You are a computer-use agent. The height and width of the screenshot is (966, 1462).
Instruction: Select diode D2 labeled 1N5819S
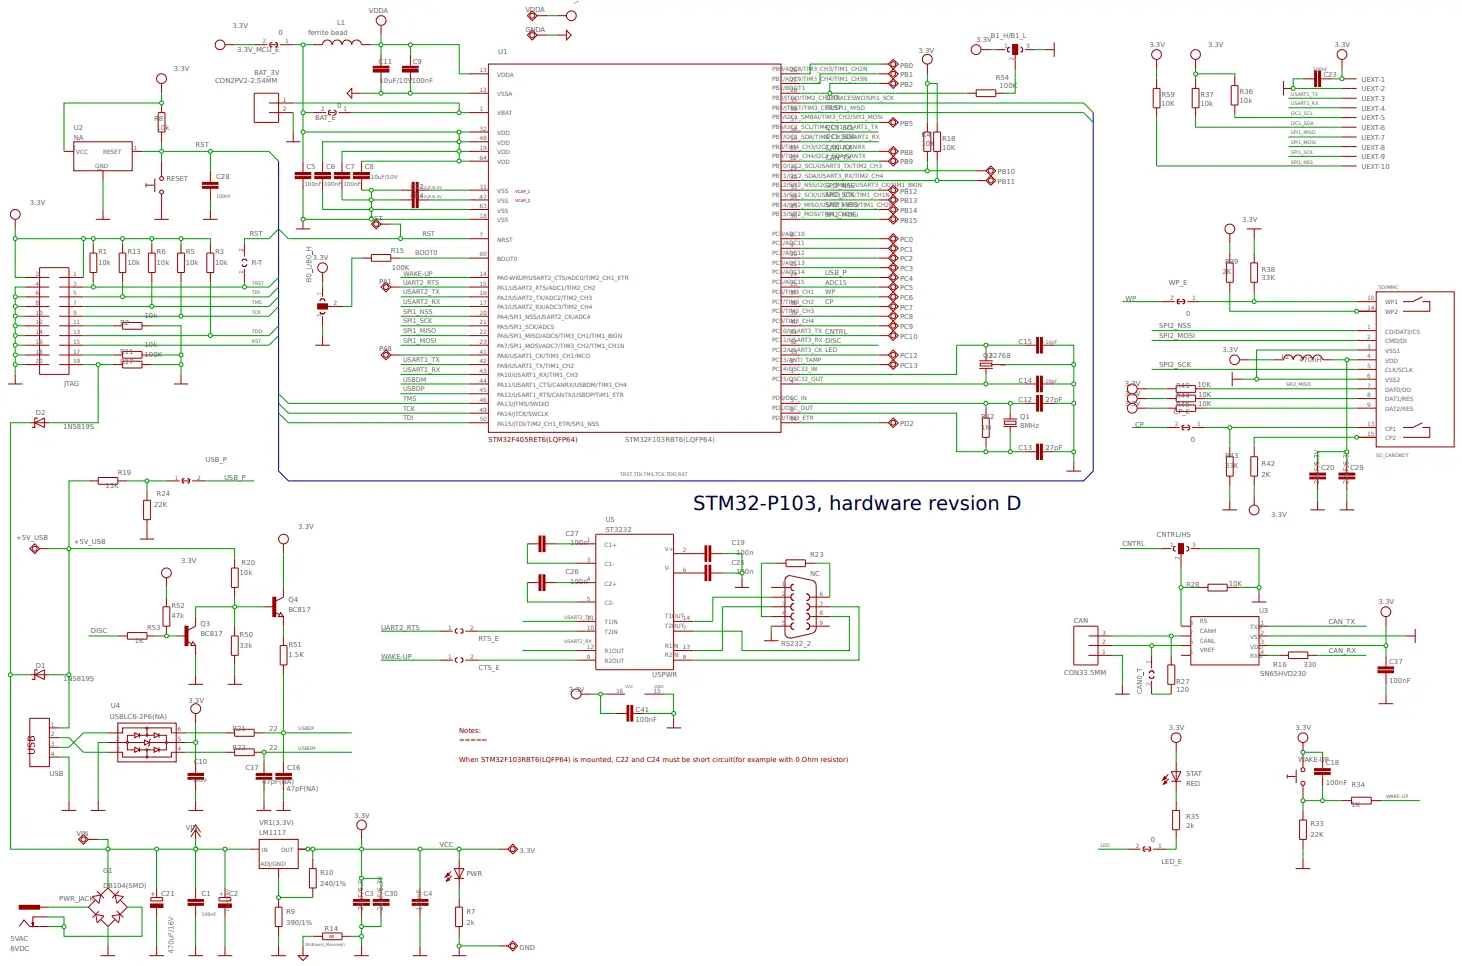point(38,422)
